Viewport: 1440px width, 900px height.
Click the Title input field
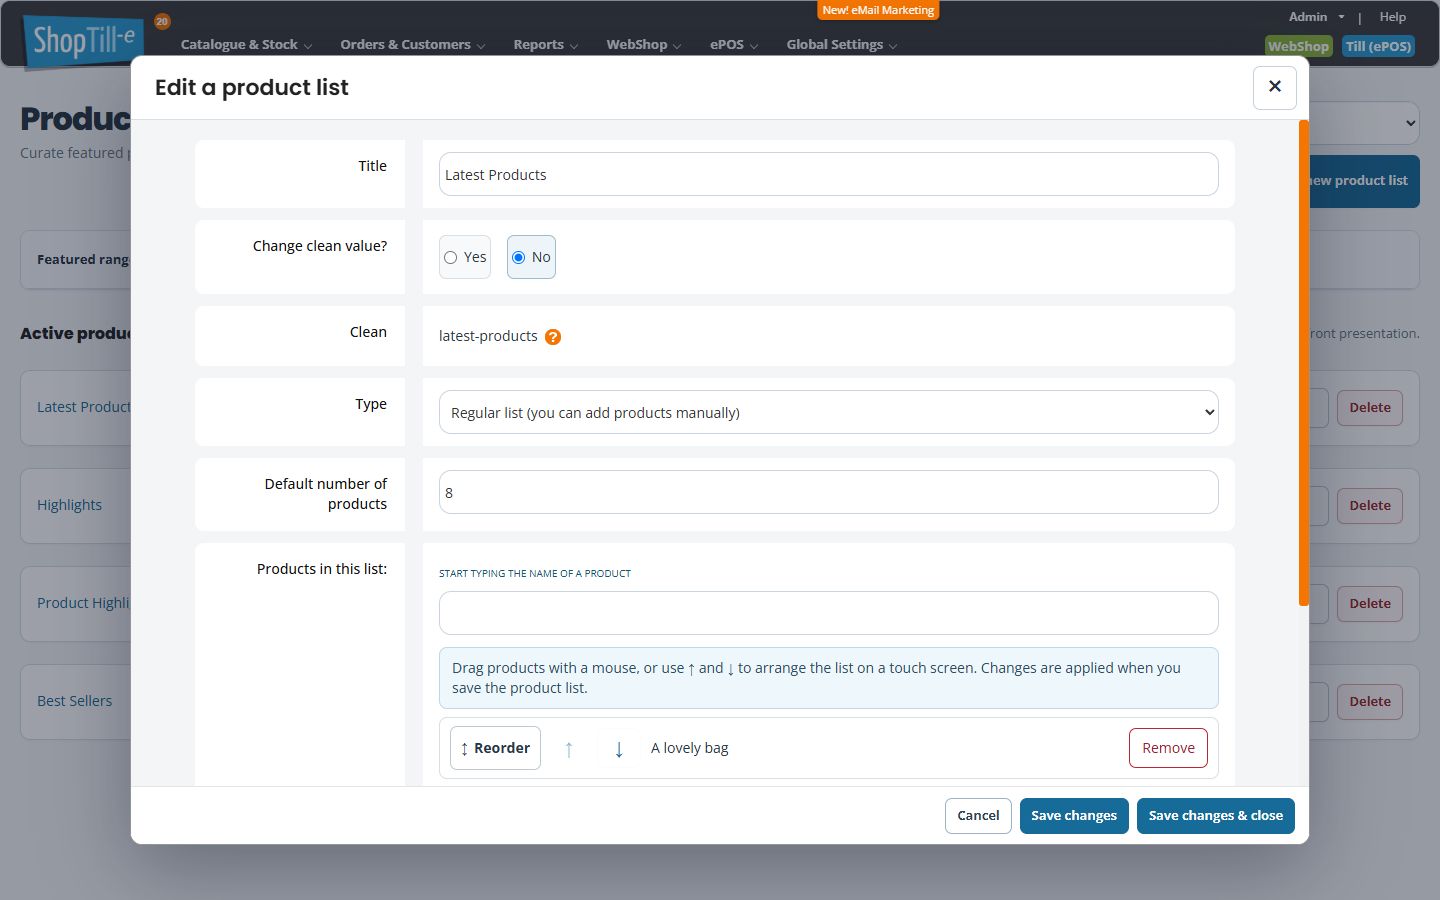tap(828, 174)
